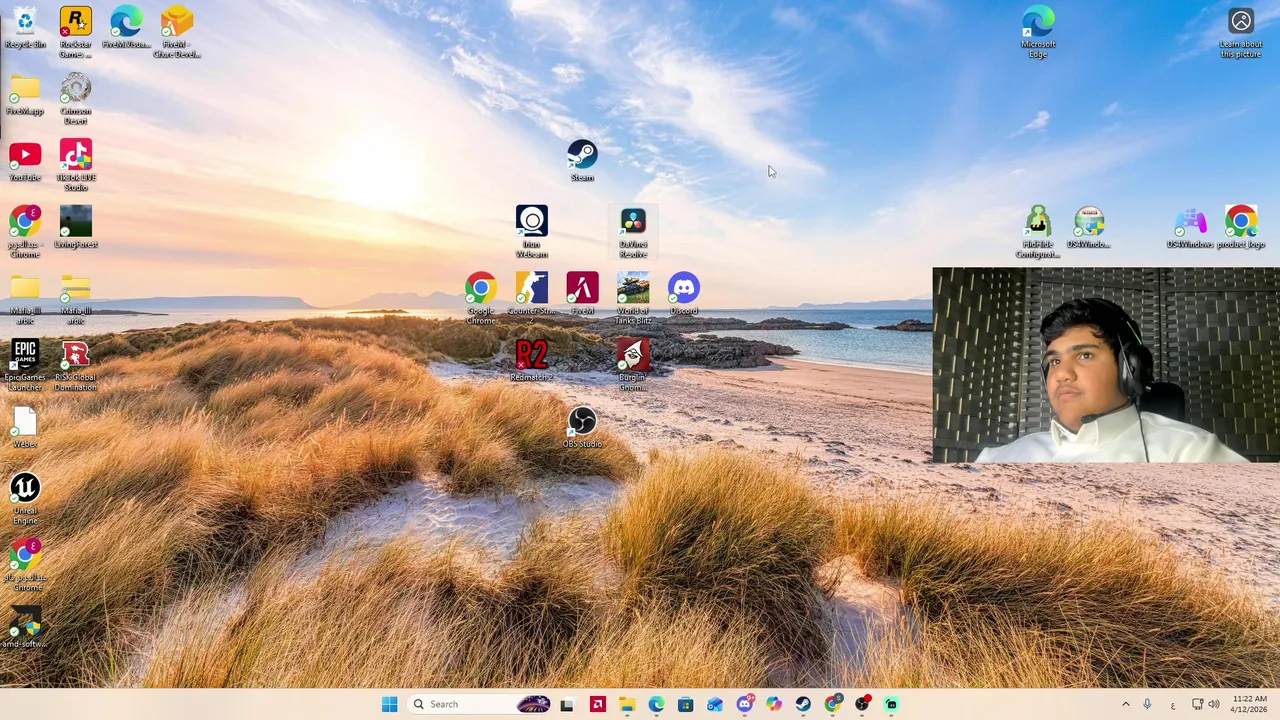Open HidHide Configuration desktop icon
Screen dimensions: 1280x720
tap(1038, 232)
